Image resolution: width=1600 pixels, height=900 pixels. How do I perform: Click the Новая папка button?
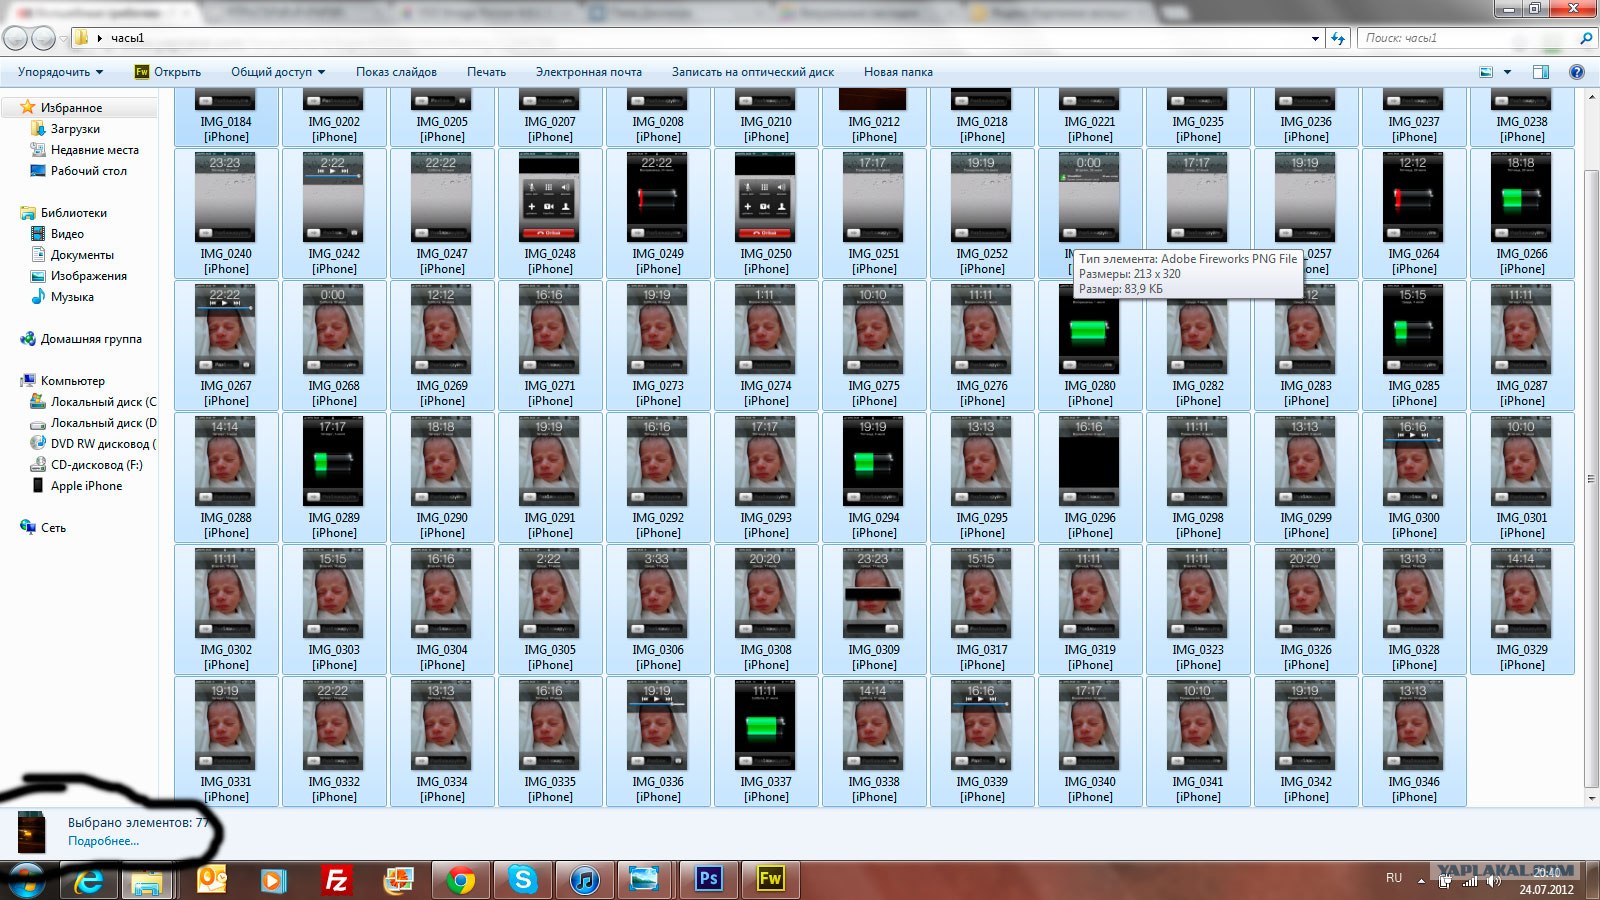(897, 72)
